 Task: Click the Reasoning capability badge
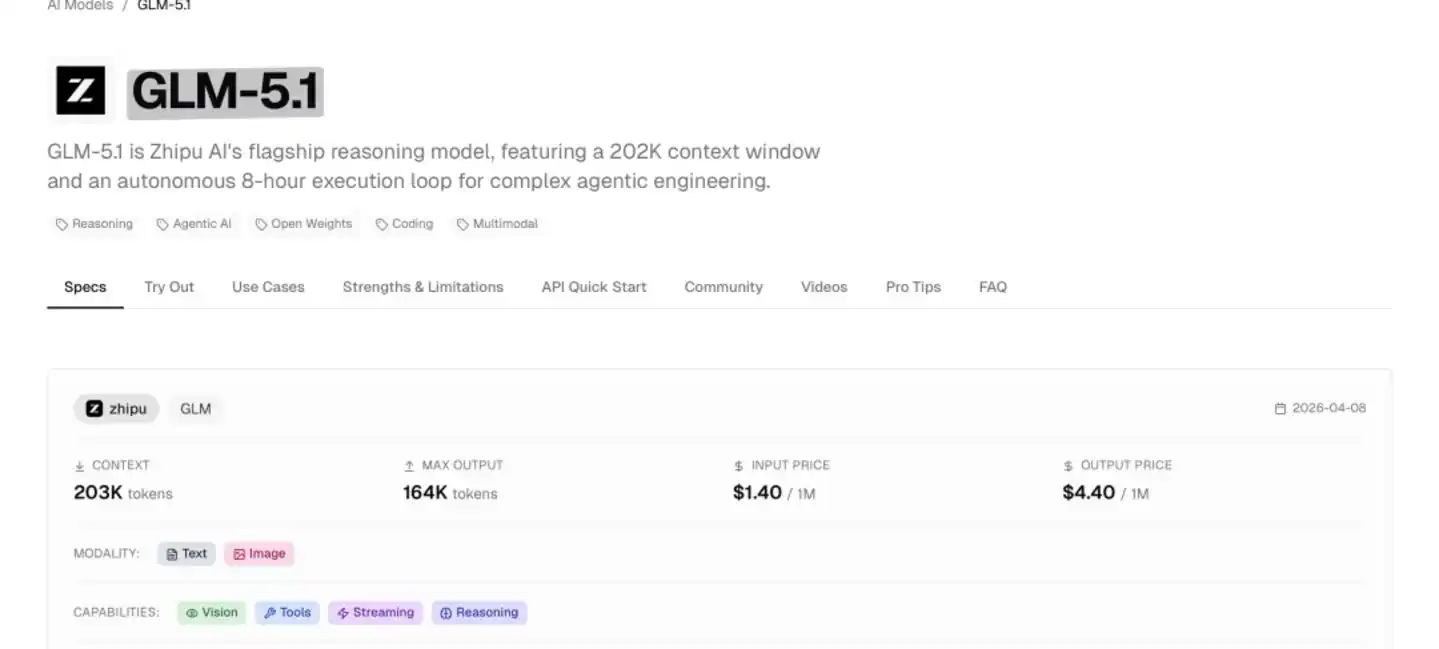click(479, 613)
